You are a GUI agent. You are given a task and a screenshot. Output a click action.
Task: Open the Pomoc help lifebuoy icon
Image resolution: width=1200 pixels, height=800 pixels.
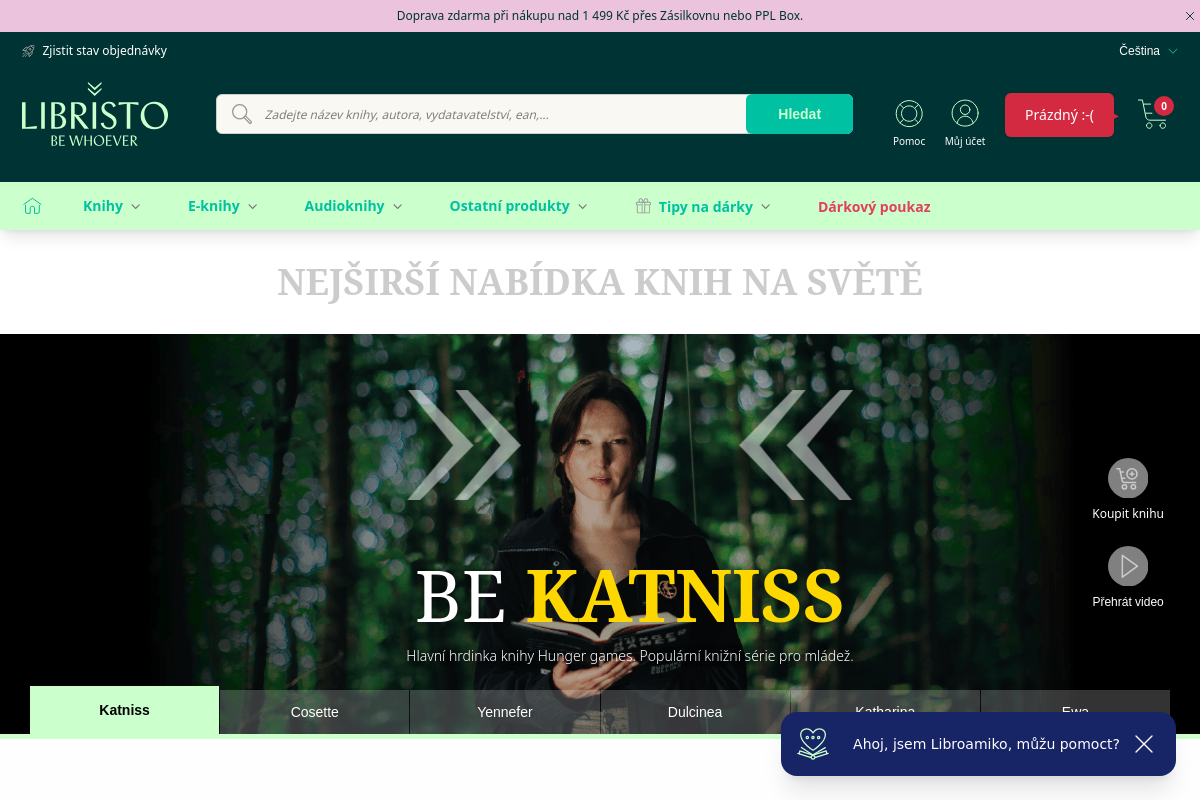pyautogui.click(x=909, y=114)
